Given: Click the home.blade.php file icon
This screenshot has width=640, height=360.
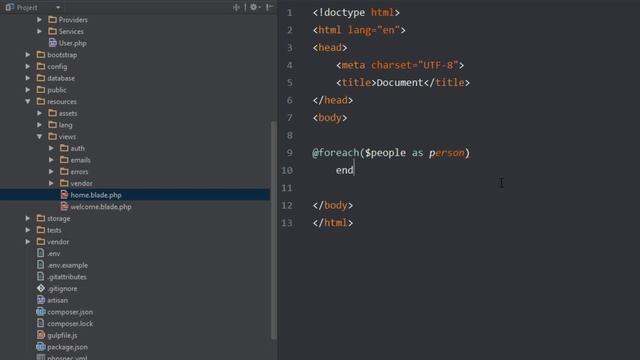Looking at the screenshot, I should 64,195.
